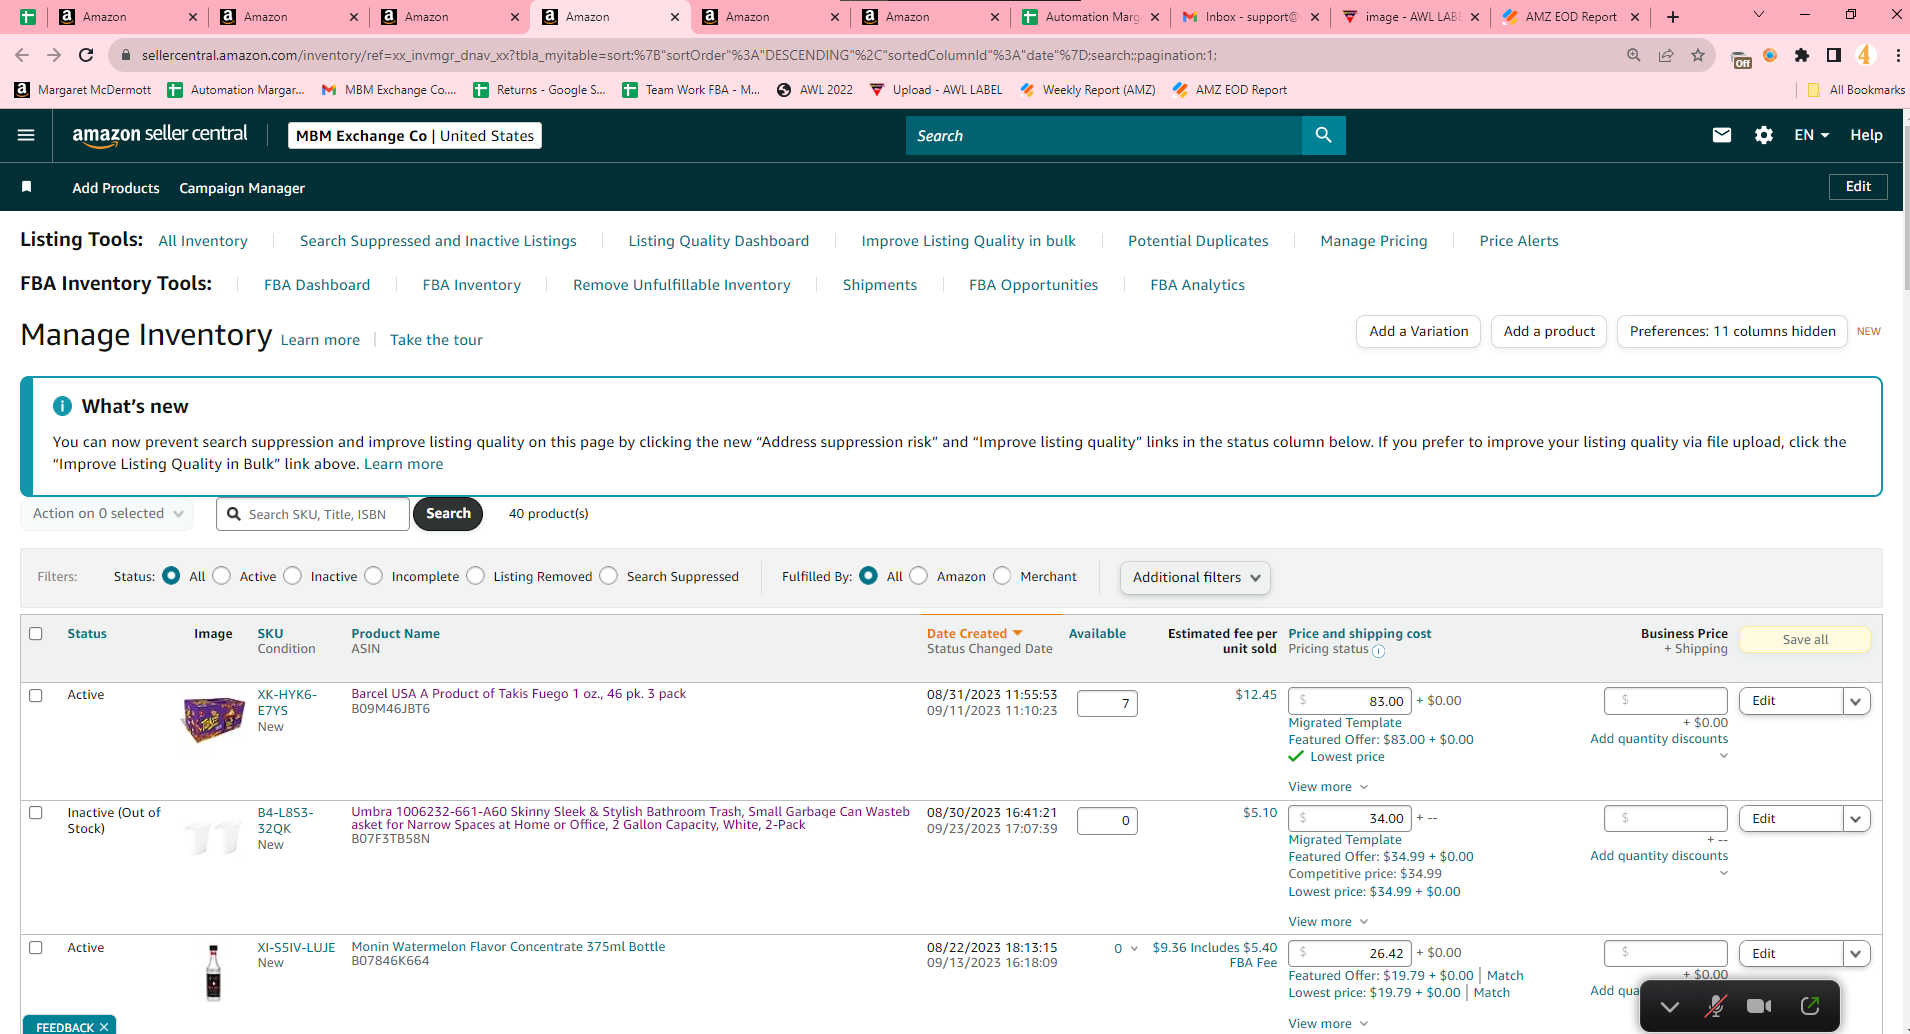This screenshot has width=1910, height=1034.
Task: Go to the All Inventory listing tool
Action: tap(203, 241)
